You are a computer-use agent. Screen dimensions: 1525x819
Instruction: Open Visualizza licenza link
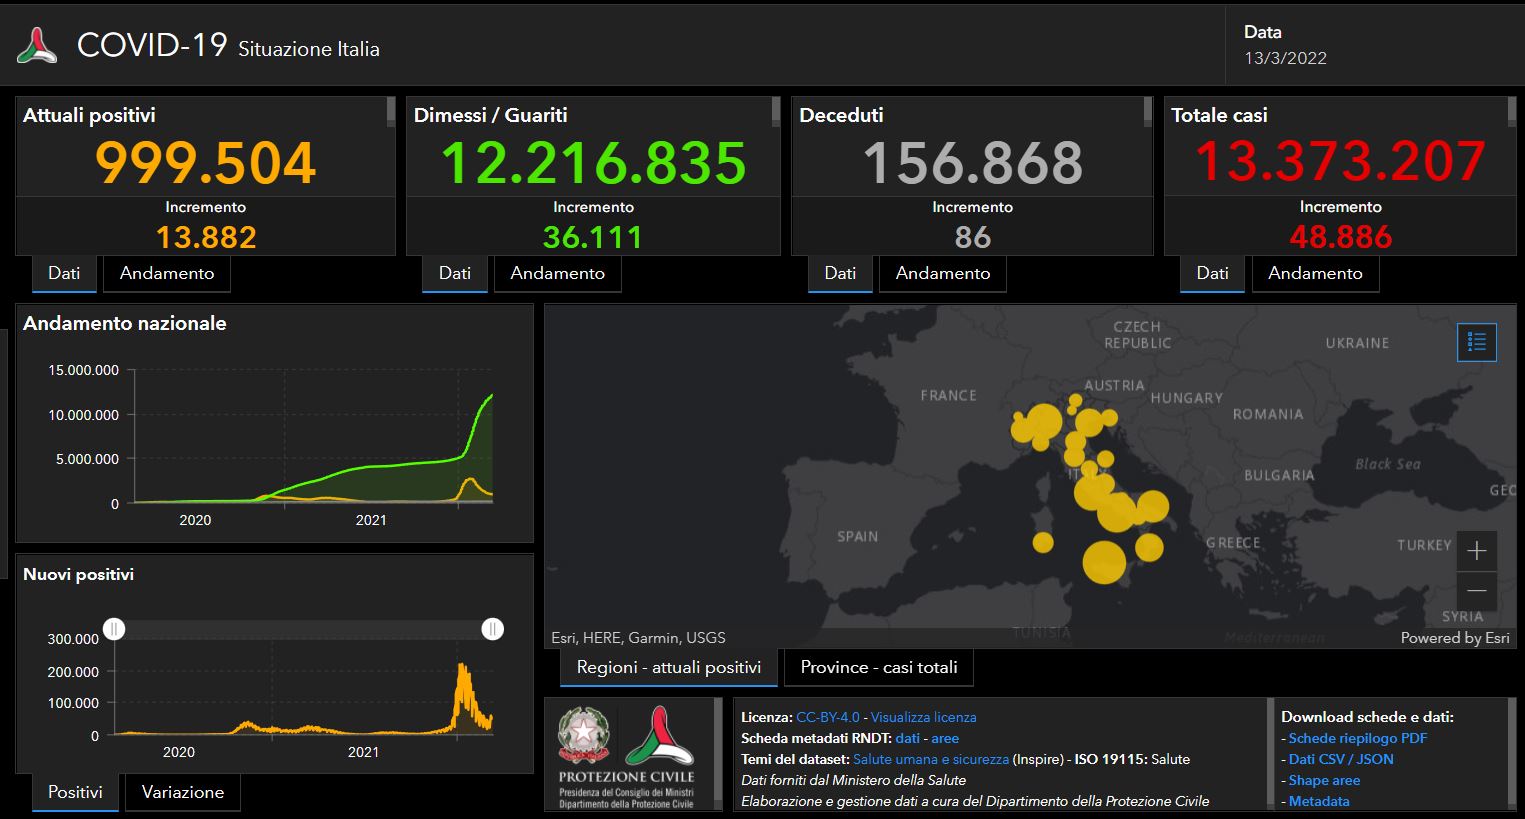click(923, 717)
